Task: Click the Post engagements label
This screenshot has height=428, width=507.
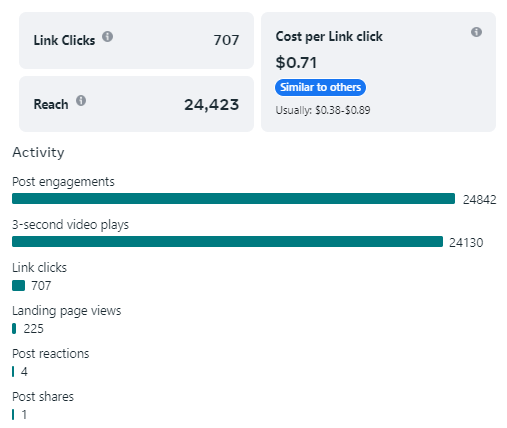Action: tap(63, 182)
